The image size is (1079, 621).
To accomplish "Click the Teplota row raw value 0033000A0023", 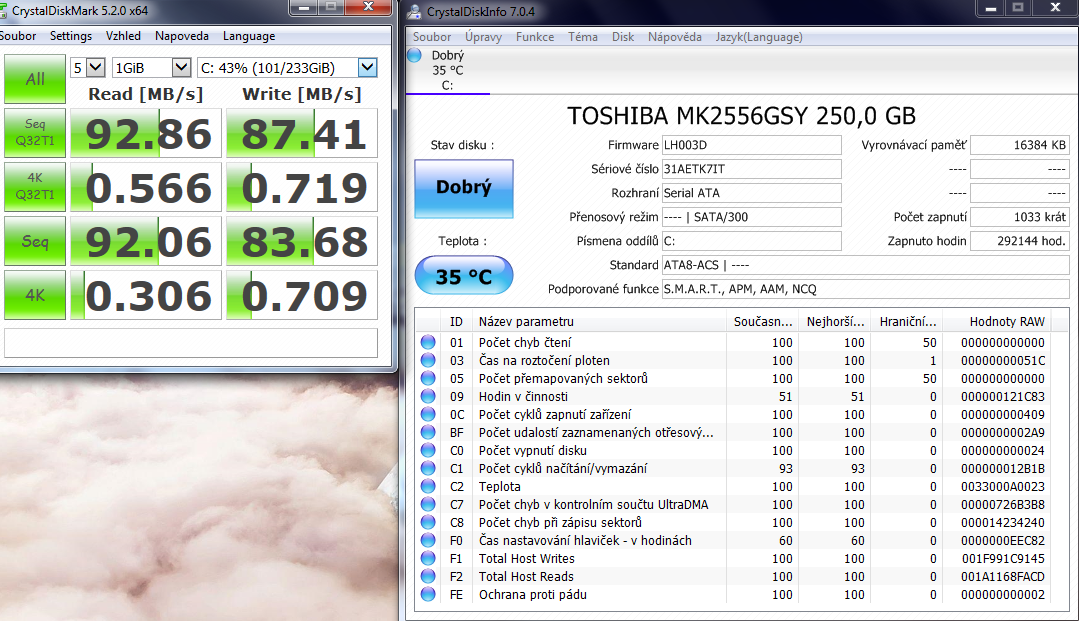I will tap(1003, 486).
